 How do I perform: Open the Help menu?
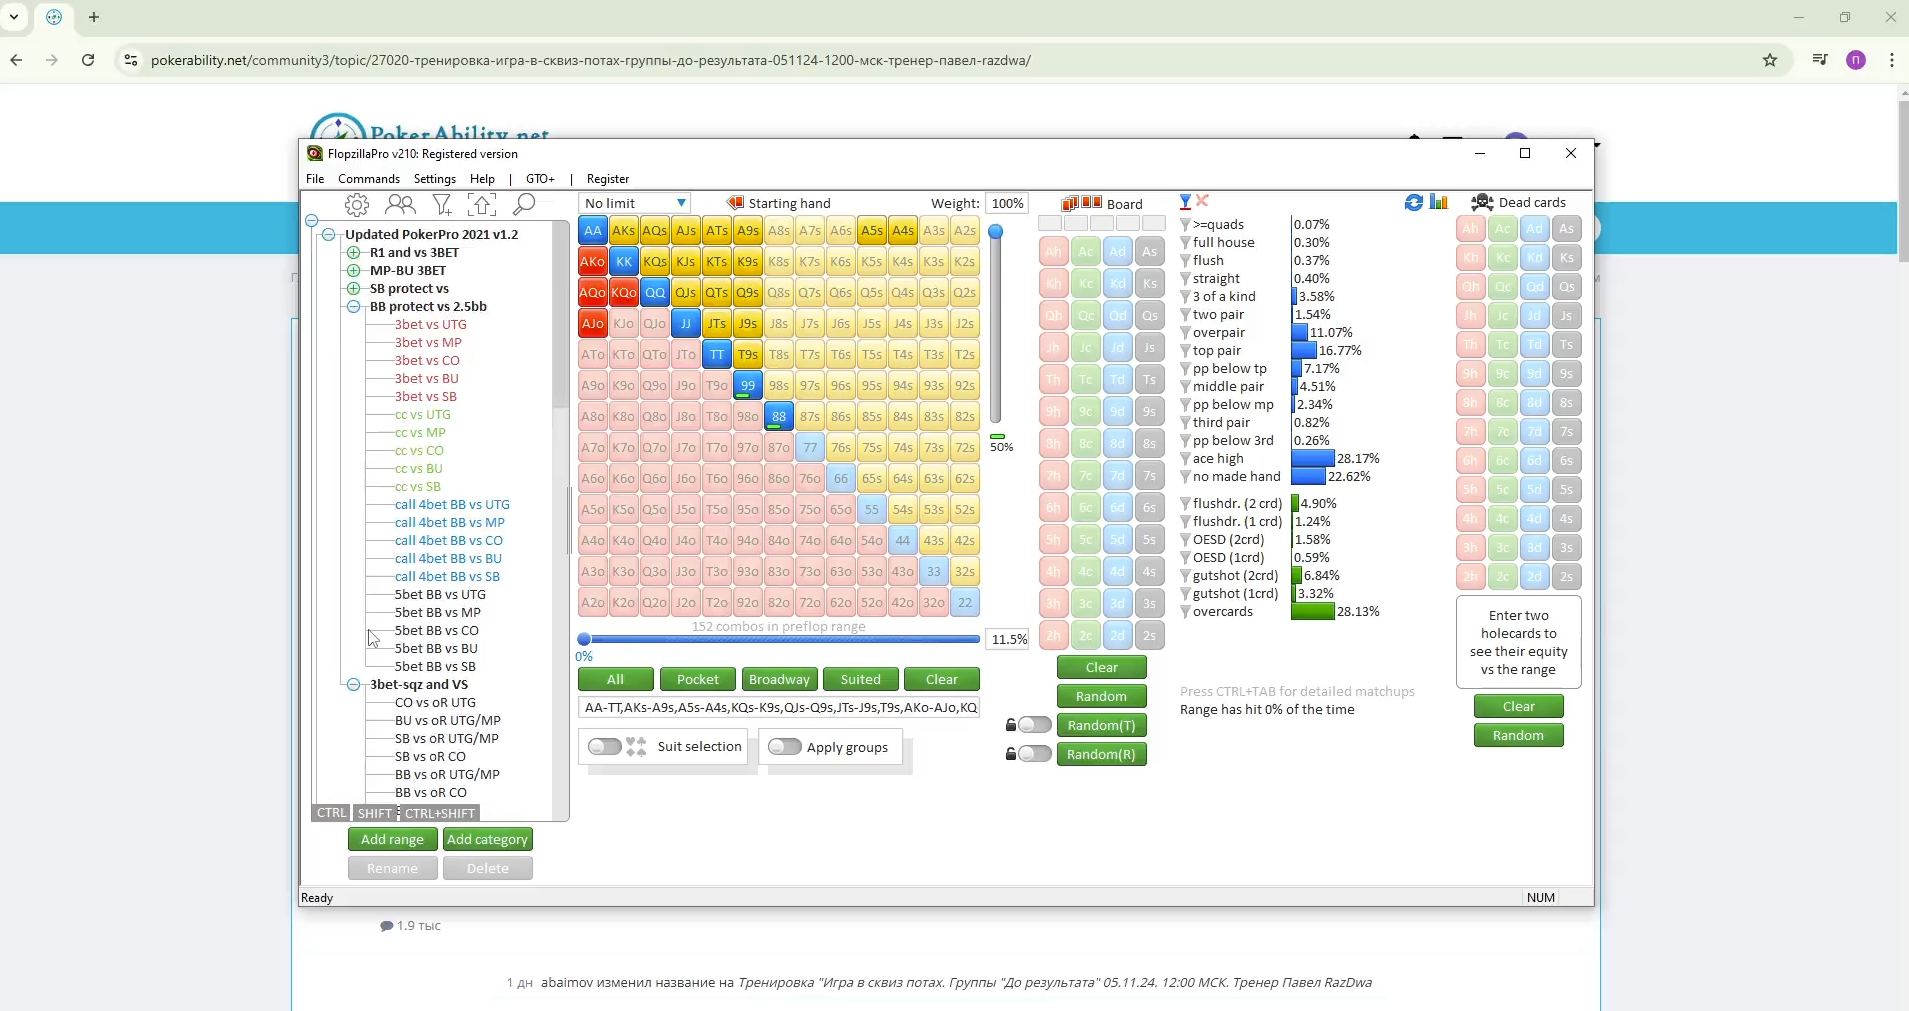pyautogui.click(x=482, y=179)
